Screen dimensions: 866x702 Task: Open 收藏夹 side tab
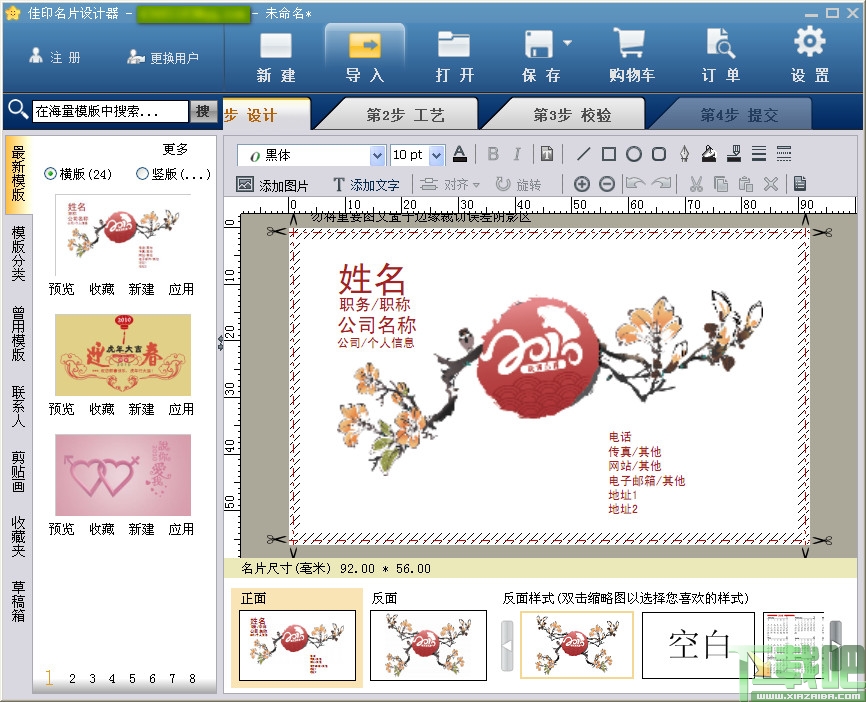[18, 536]
